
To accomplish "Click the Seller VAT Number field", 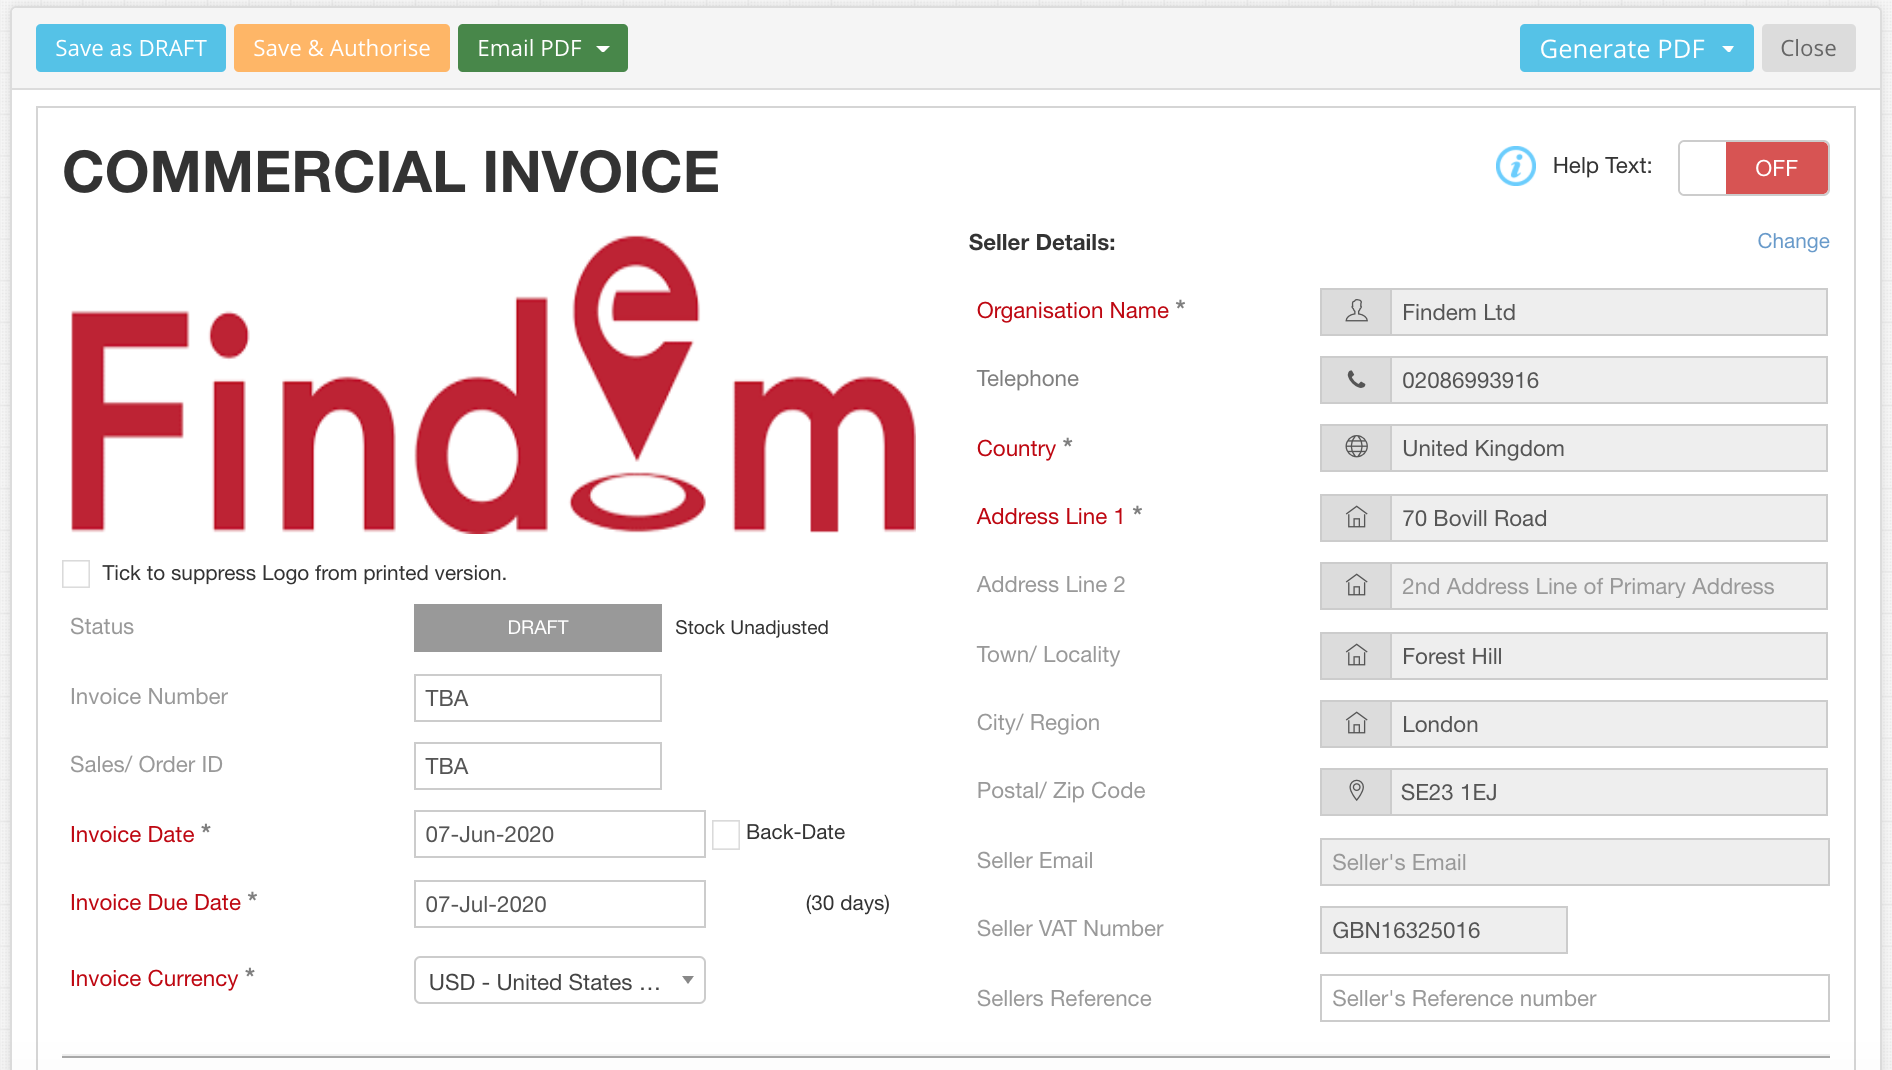I will pyautogui.click(x=1444, y=930).
